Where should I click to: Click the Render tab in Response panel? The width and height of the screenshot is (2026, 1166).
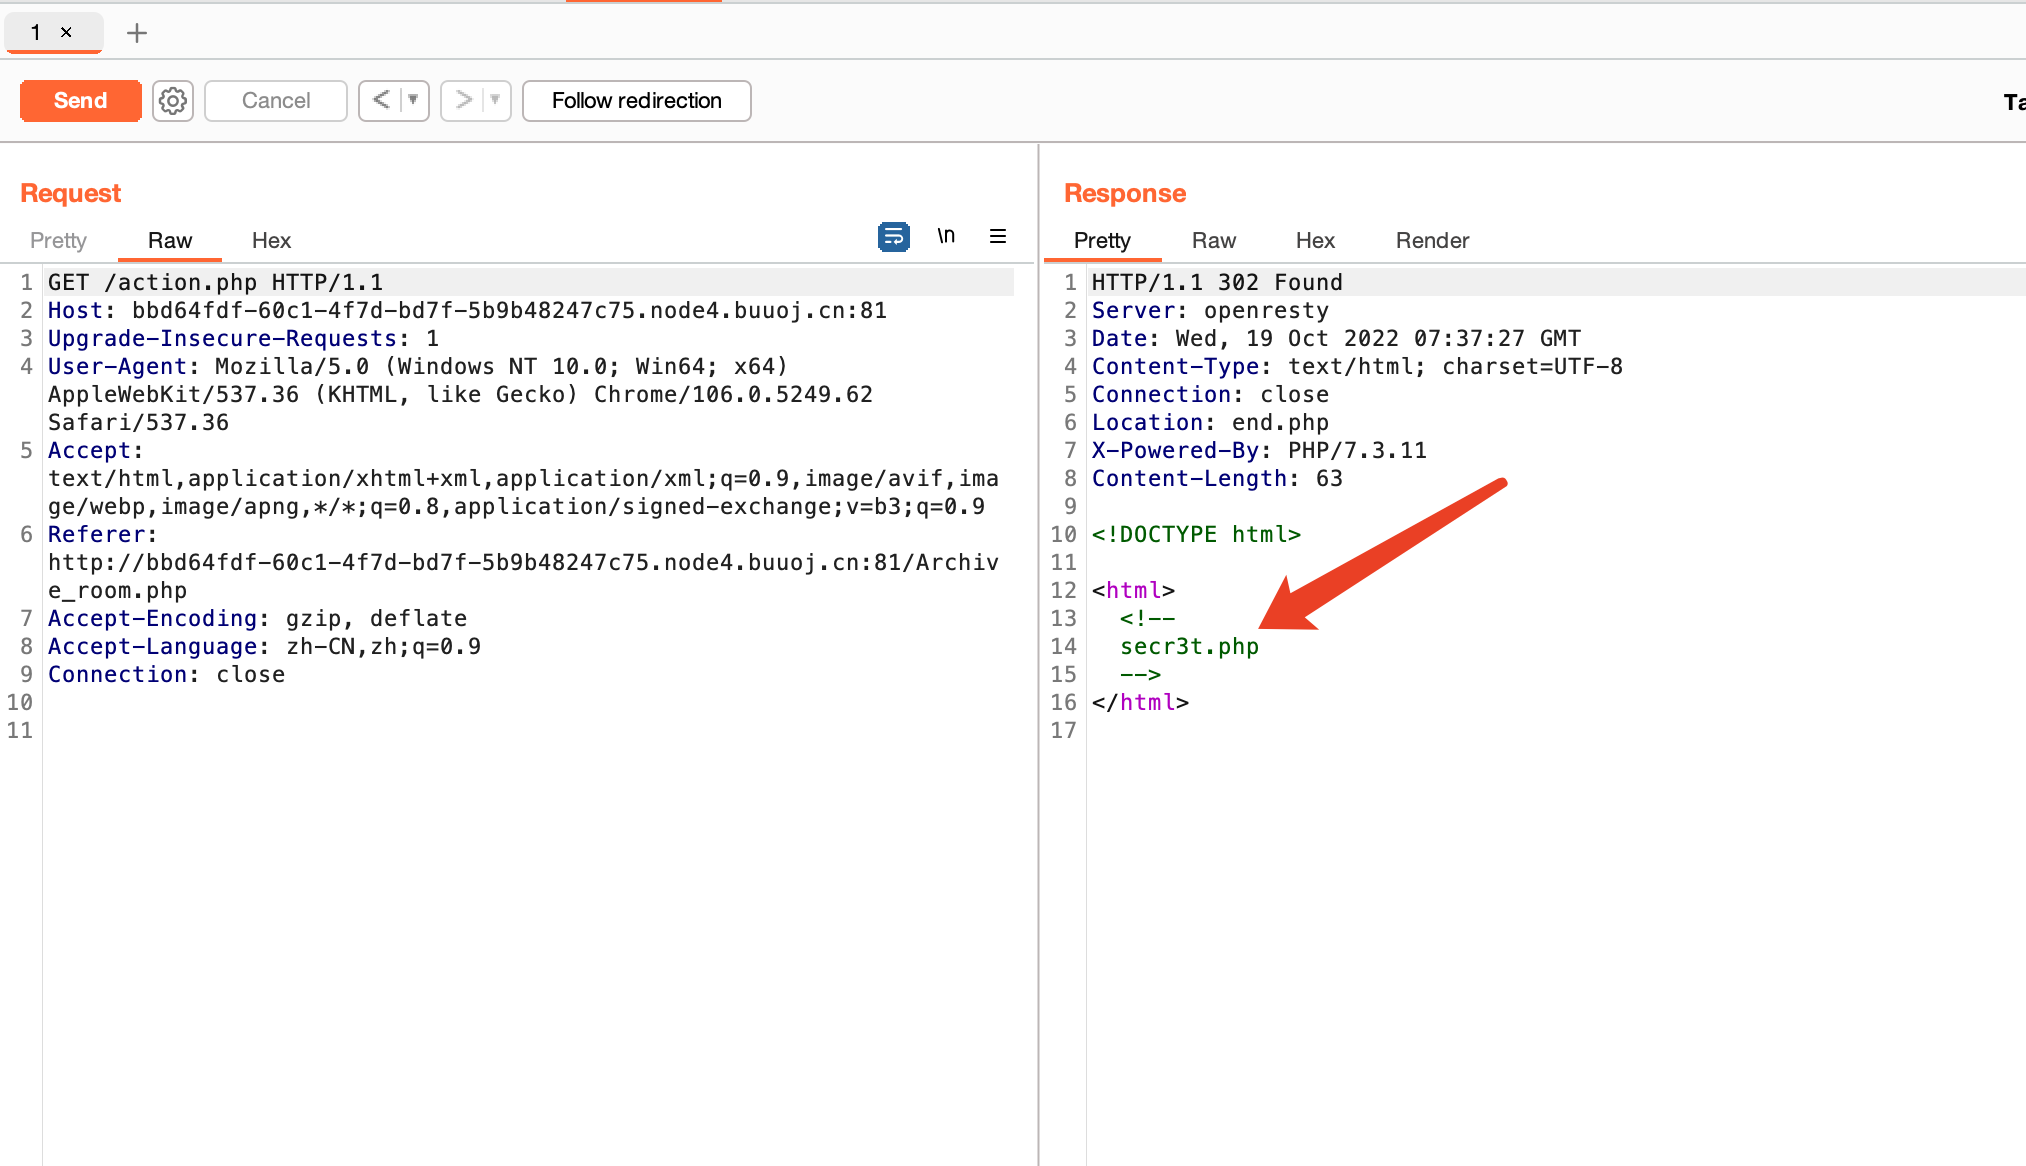(x=1430, y=241)
